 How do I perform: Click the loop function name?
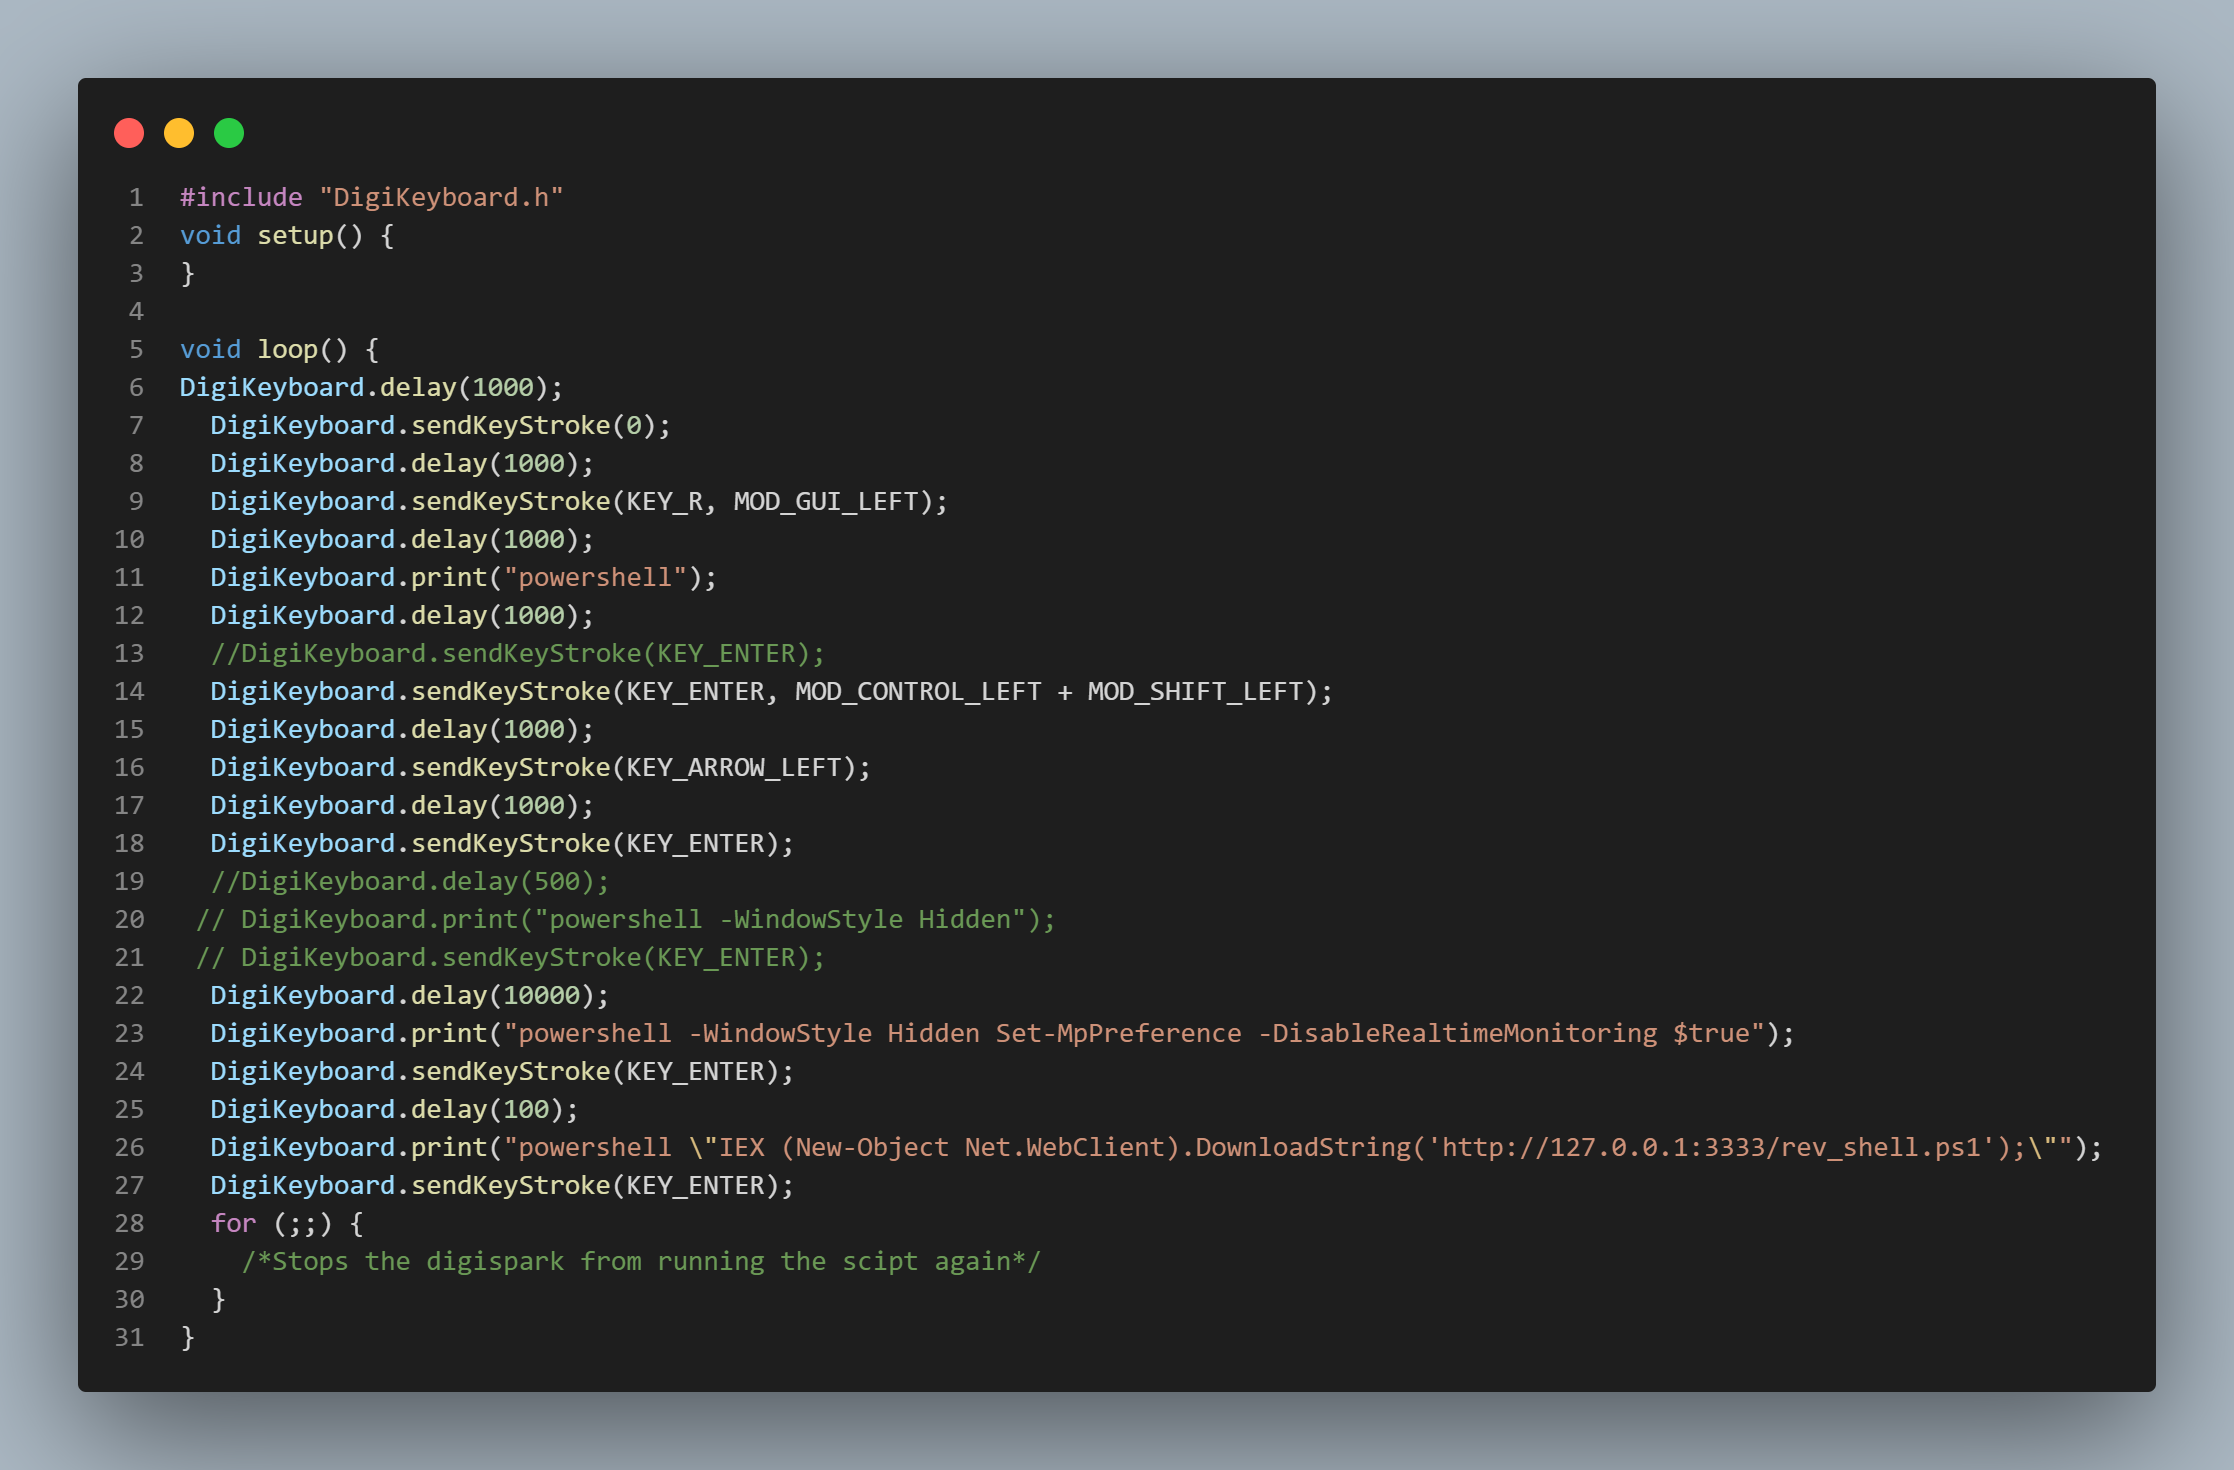click(287, 349)
